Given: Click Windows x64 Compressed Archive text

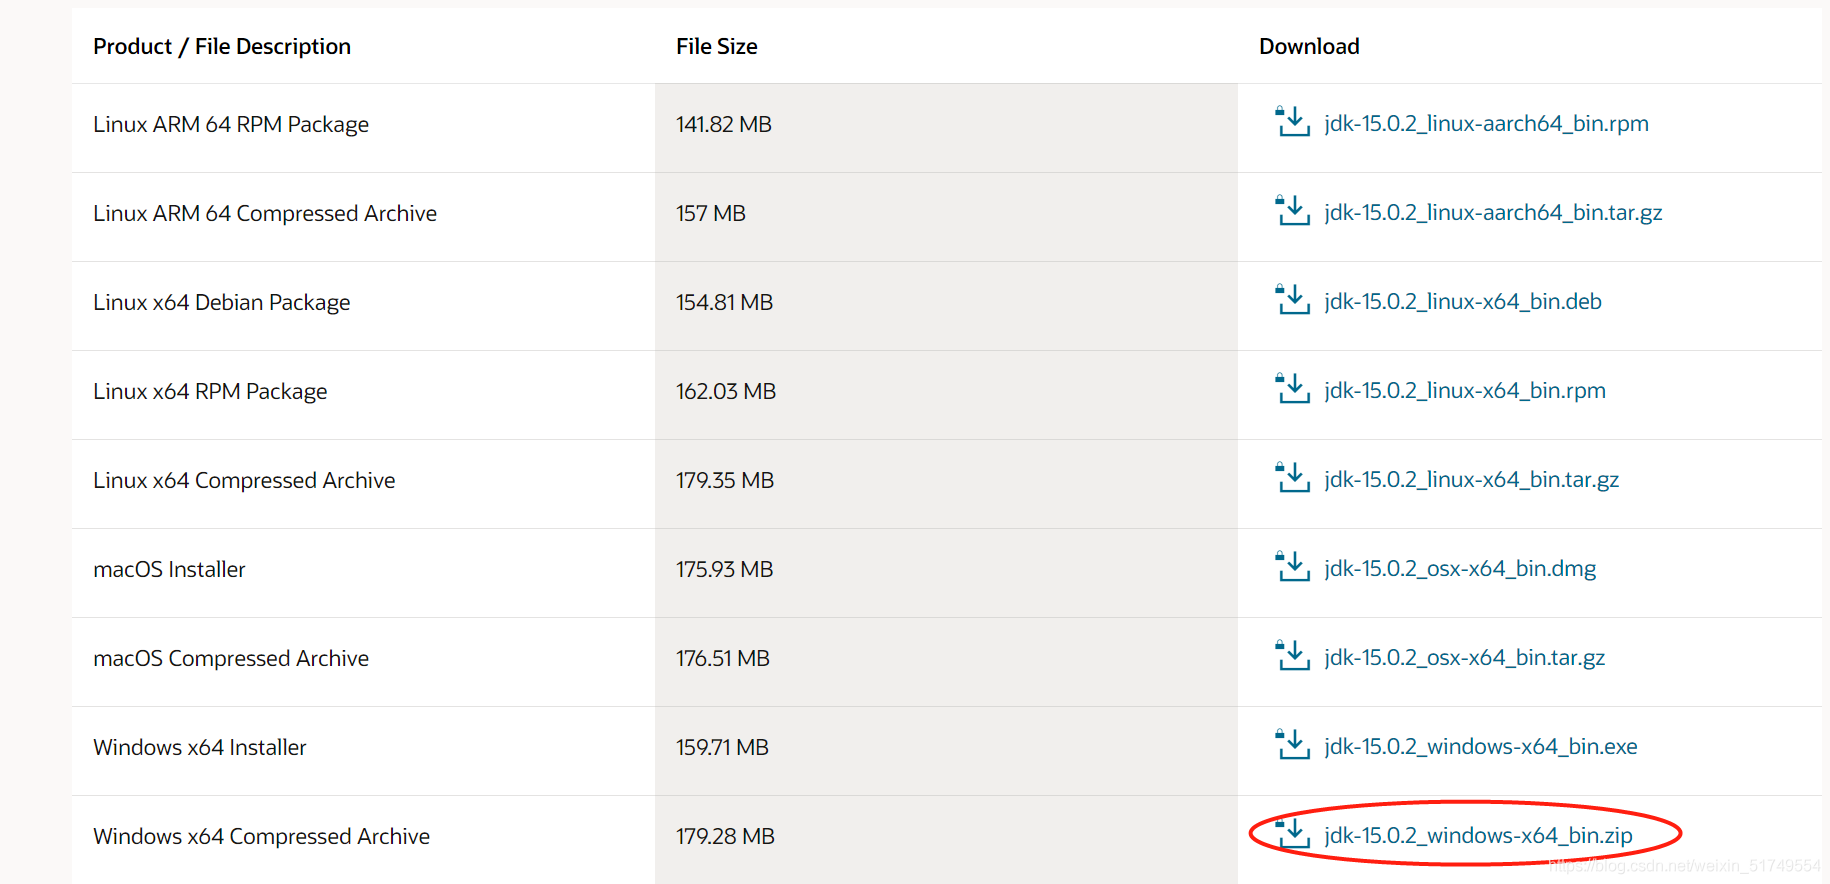Looking at the screenshot, I should point(262,837).
